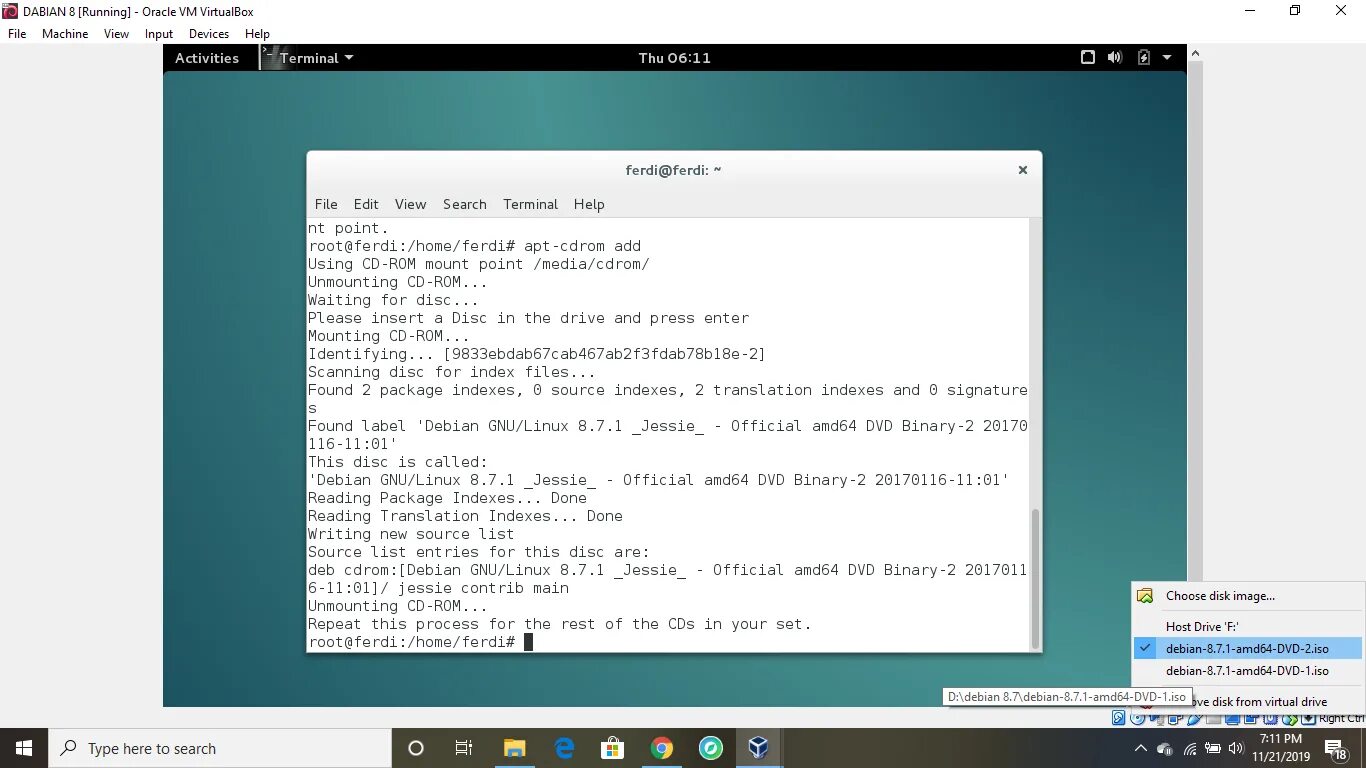Viewport: 1366px width, 768px height.
Task: Click the Windows battery tray icon
Action: (1213, 748)
